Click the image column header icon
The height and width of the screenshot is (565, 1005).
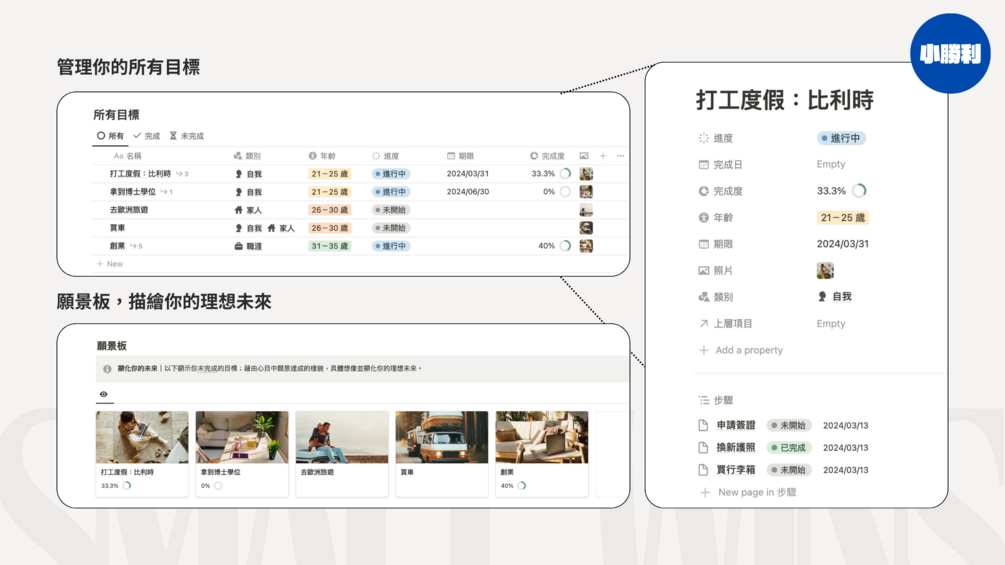(584, 156)
